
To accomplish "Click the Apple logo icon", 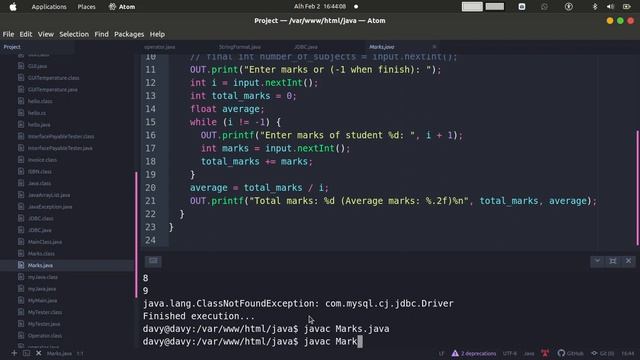I will point(13,7).
